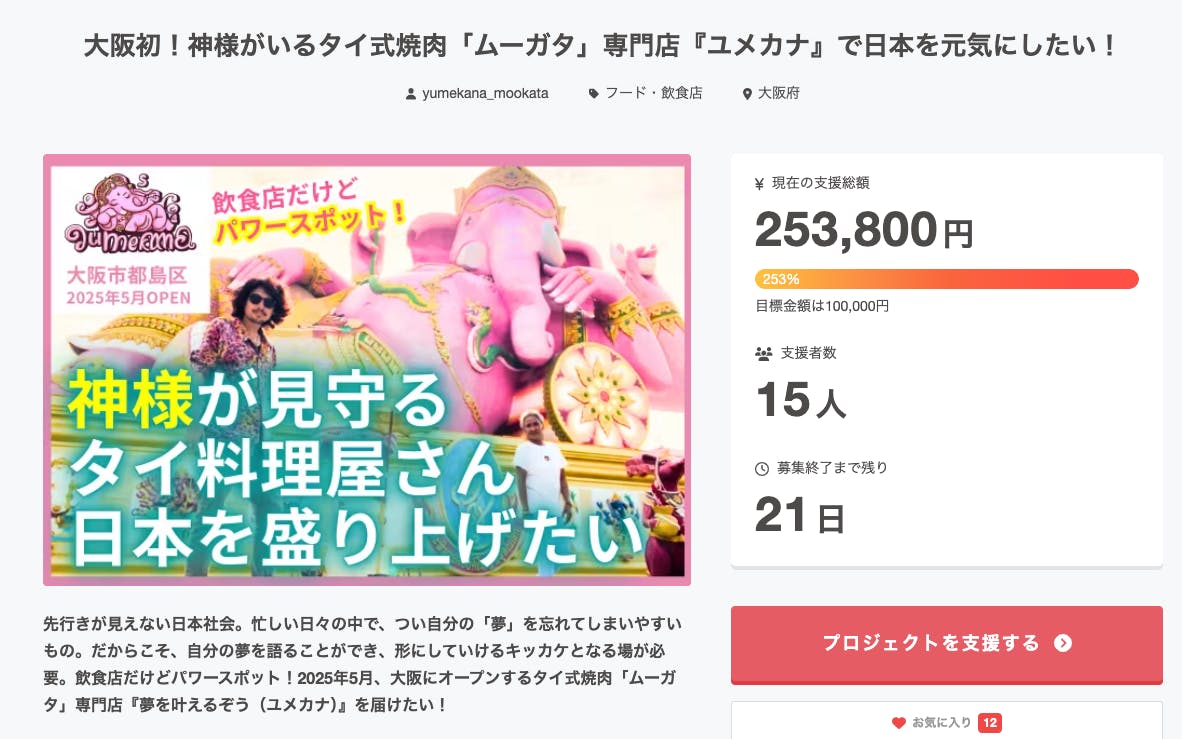Click the 目標金額は100,000円 goal text
Viewport: 1182px width, 739px height.
click(822, 306)
